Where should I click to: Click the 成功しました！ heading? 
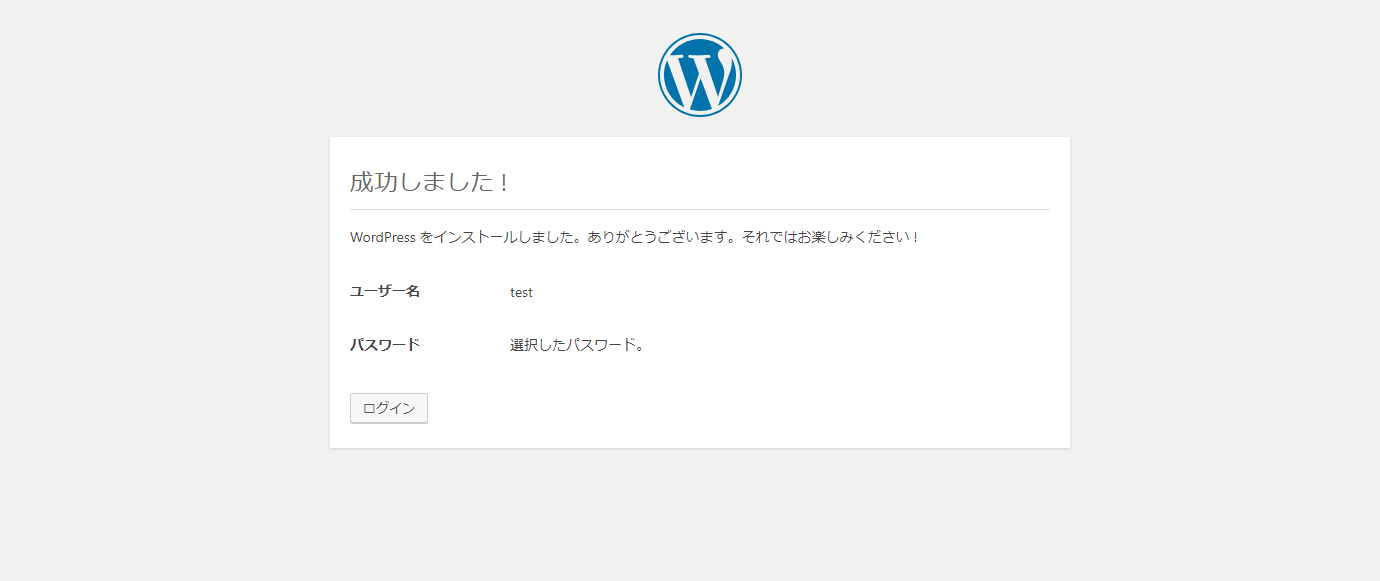[x=431, y=182]
